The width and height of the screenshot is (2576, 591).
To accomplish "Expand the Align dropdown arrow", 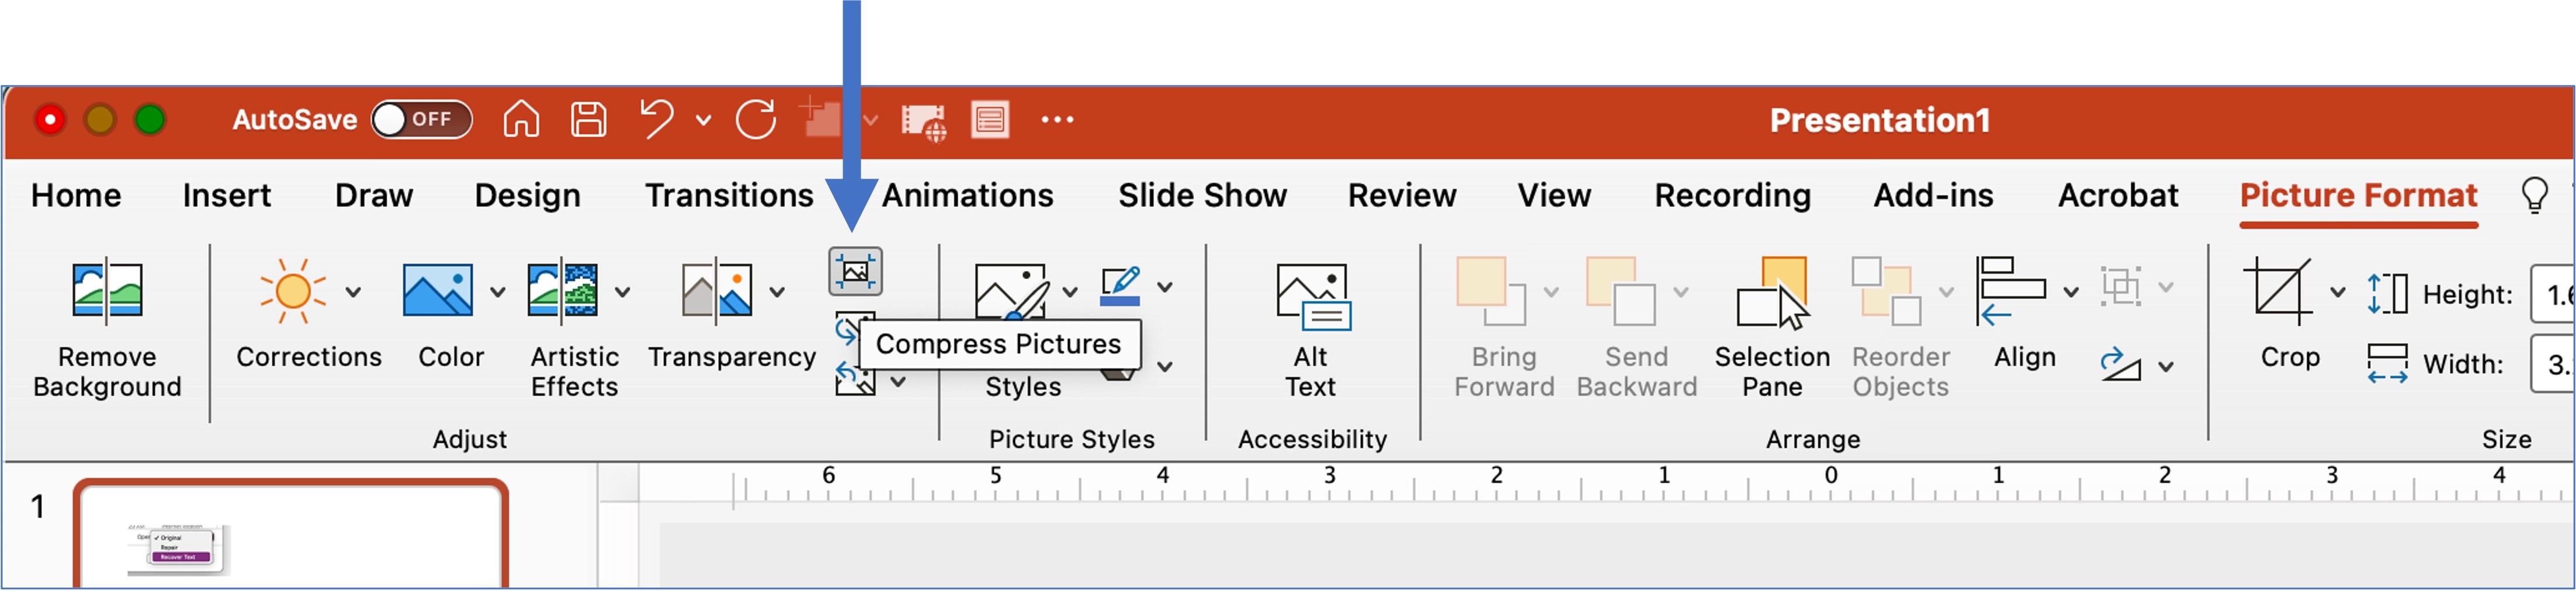I will [2071, 292].
